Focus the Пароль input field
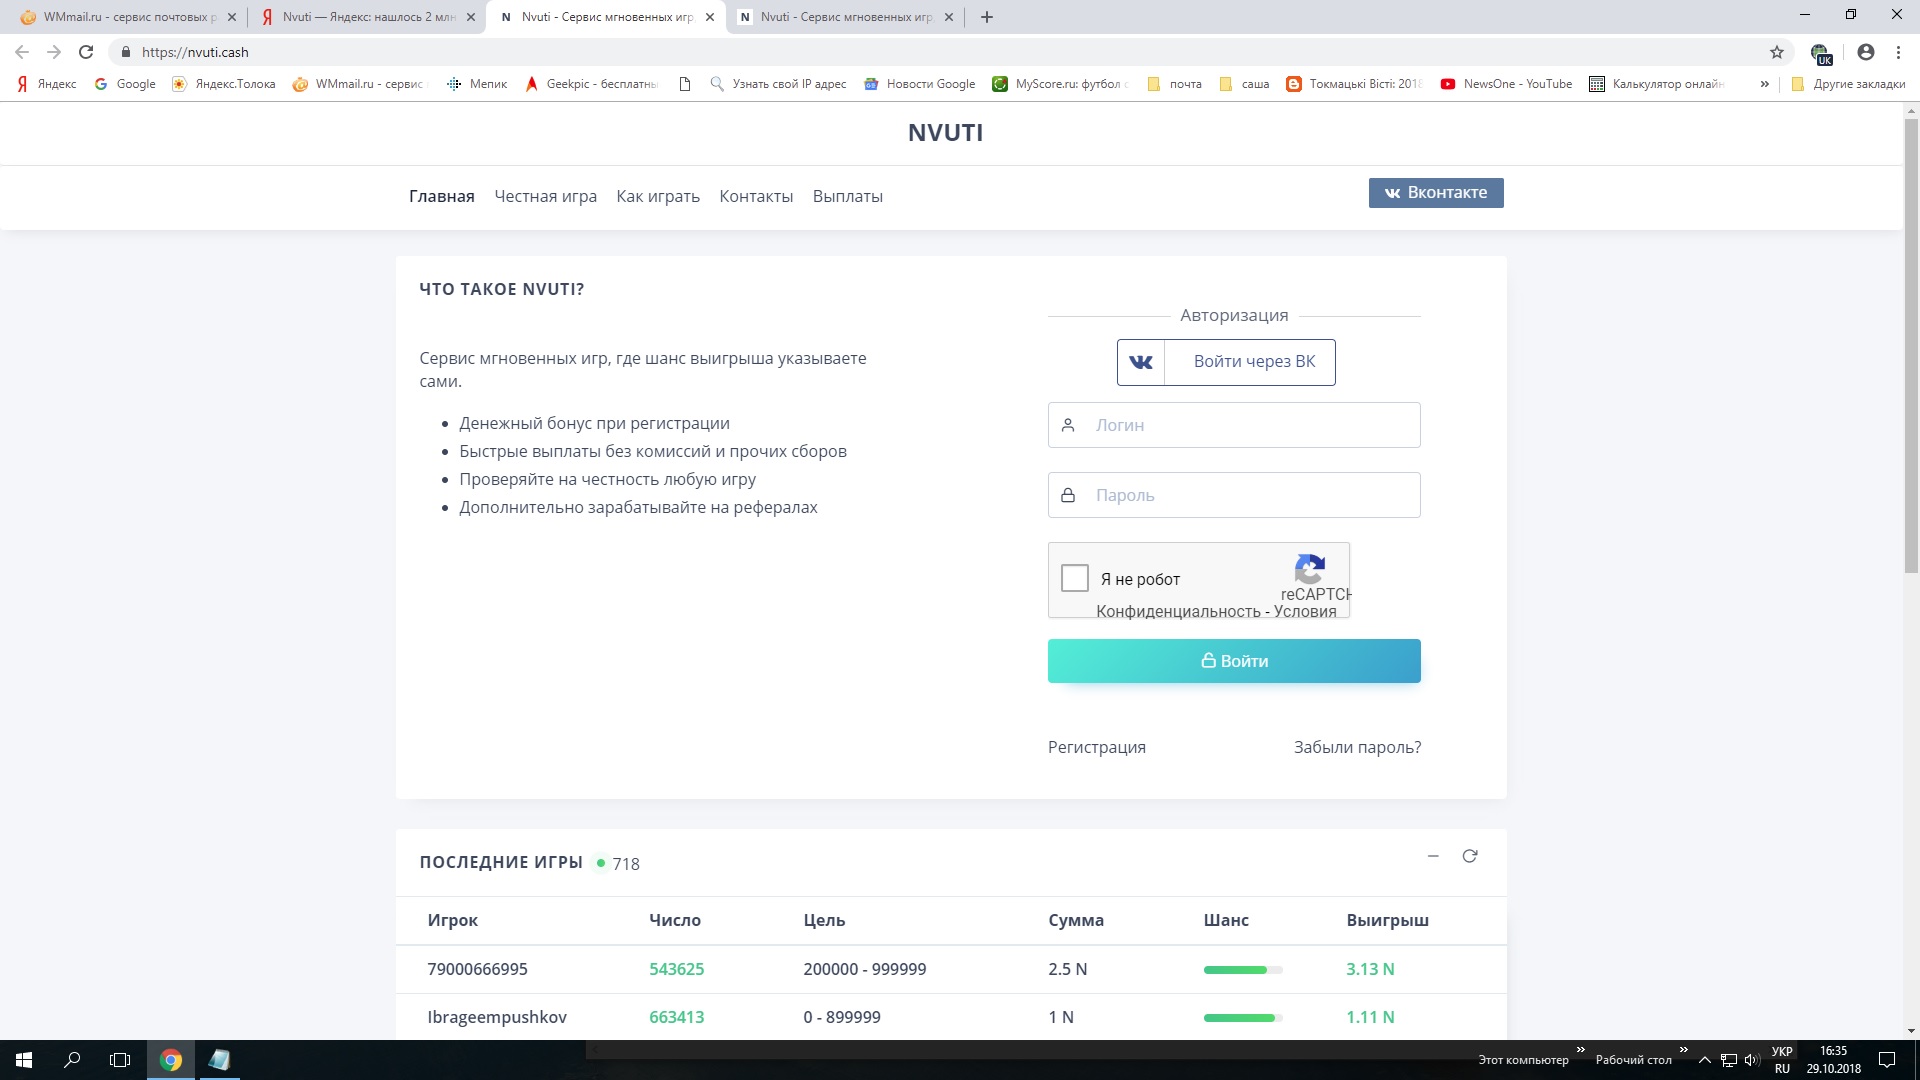 tap(1234, 495)
